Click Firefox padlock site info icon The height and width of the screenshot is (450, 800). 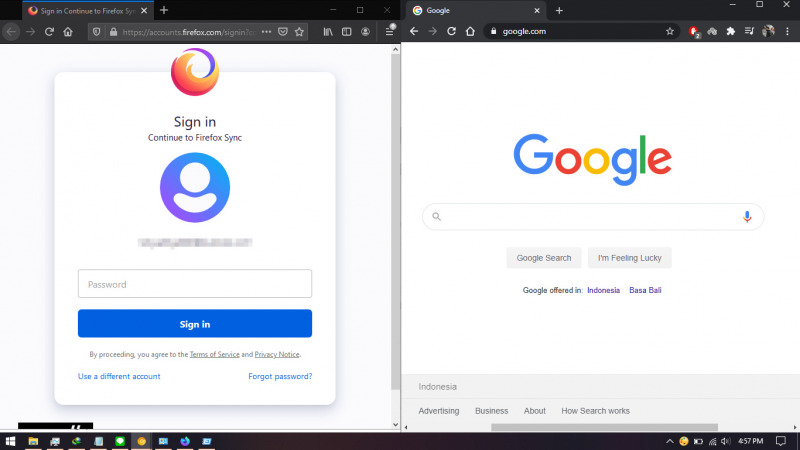[113, 32]
